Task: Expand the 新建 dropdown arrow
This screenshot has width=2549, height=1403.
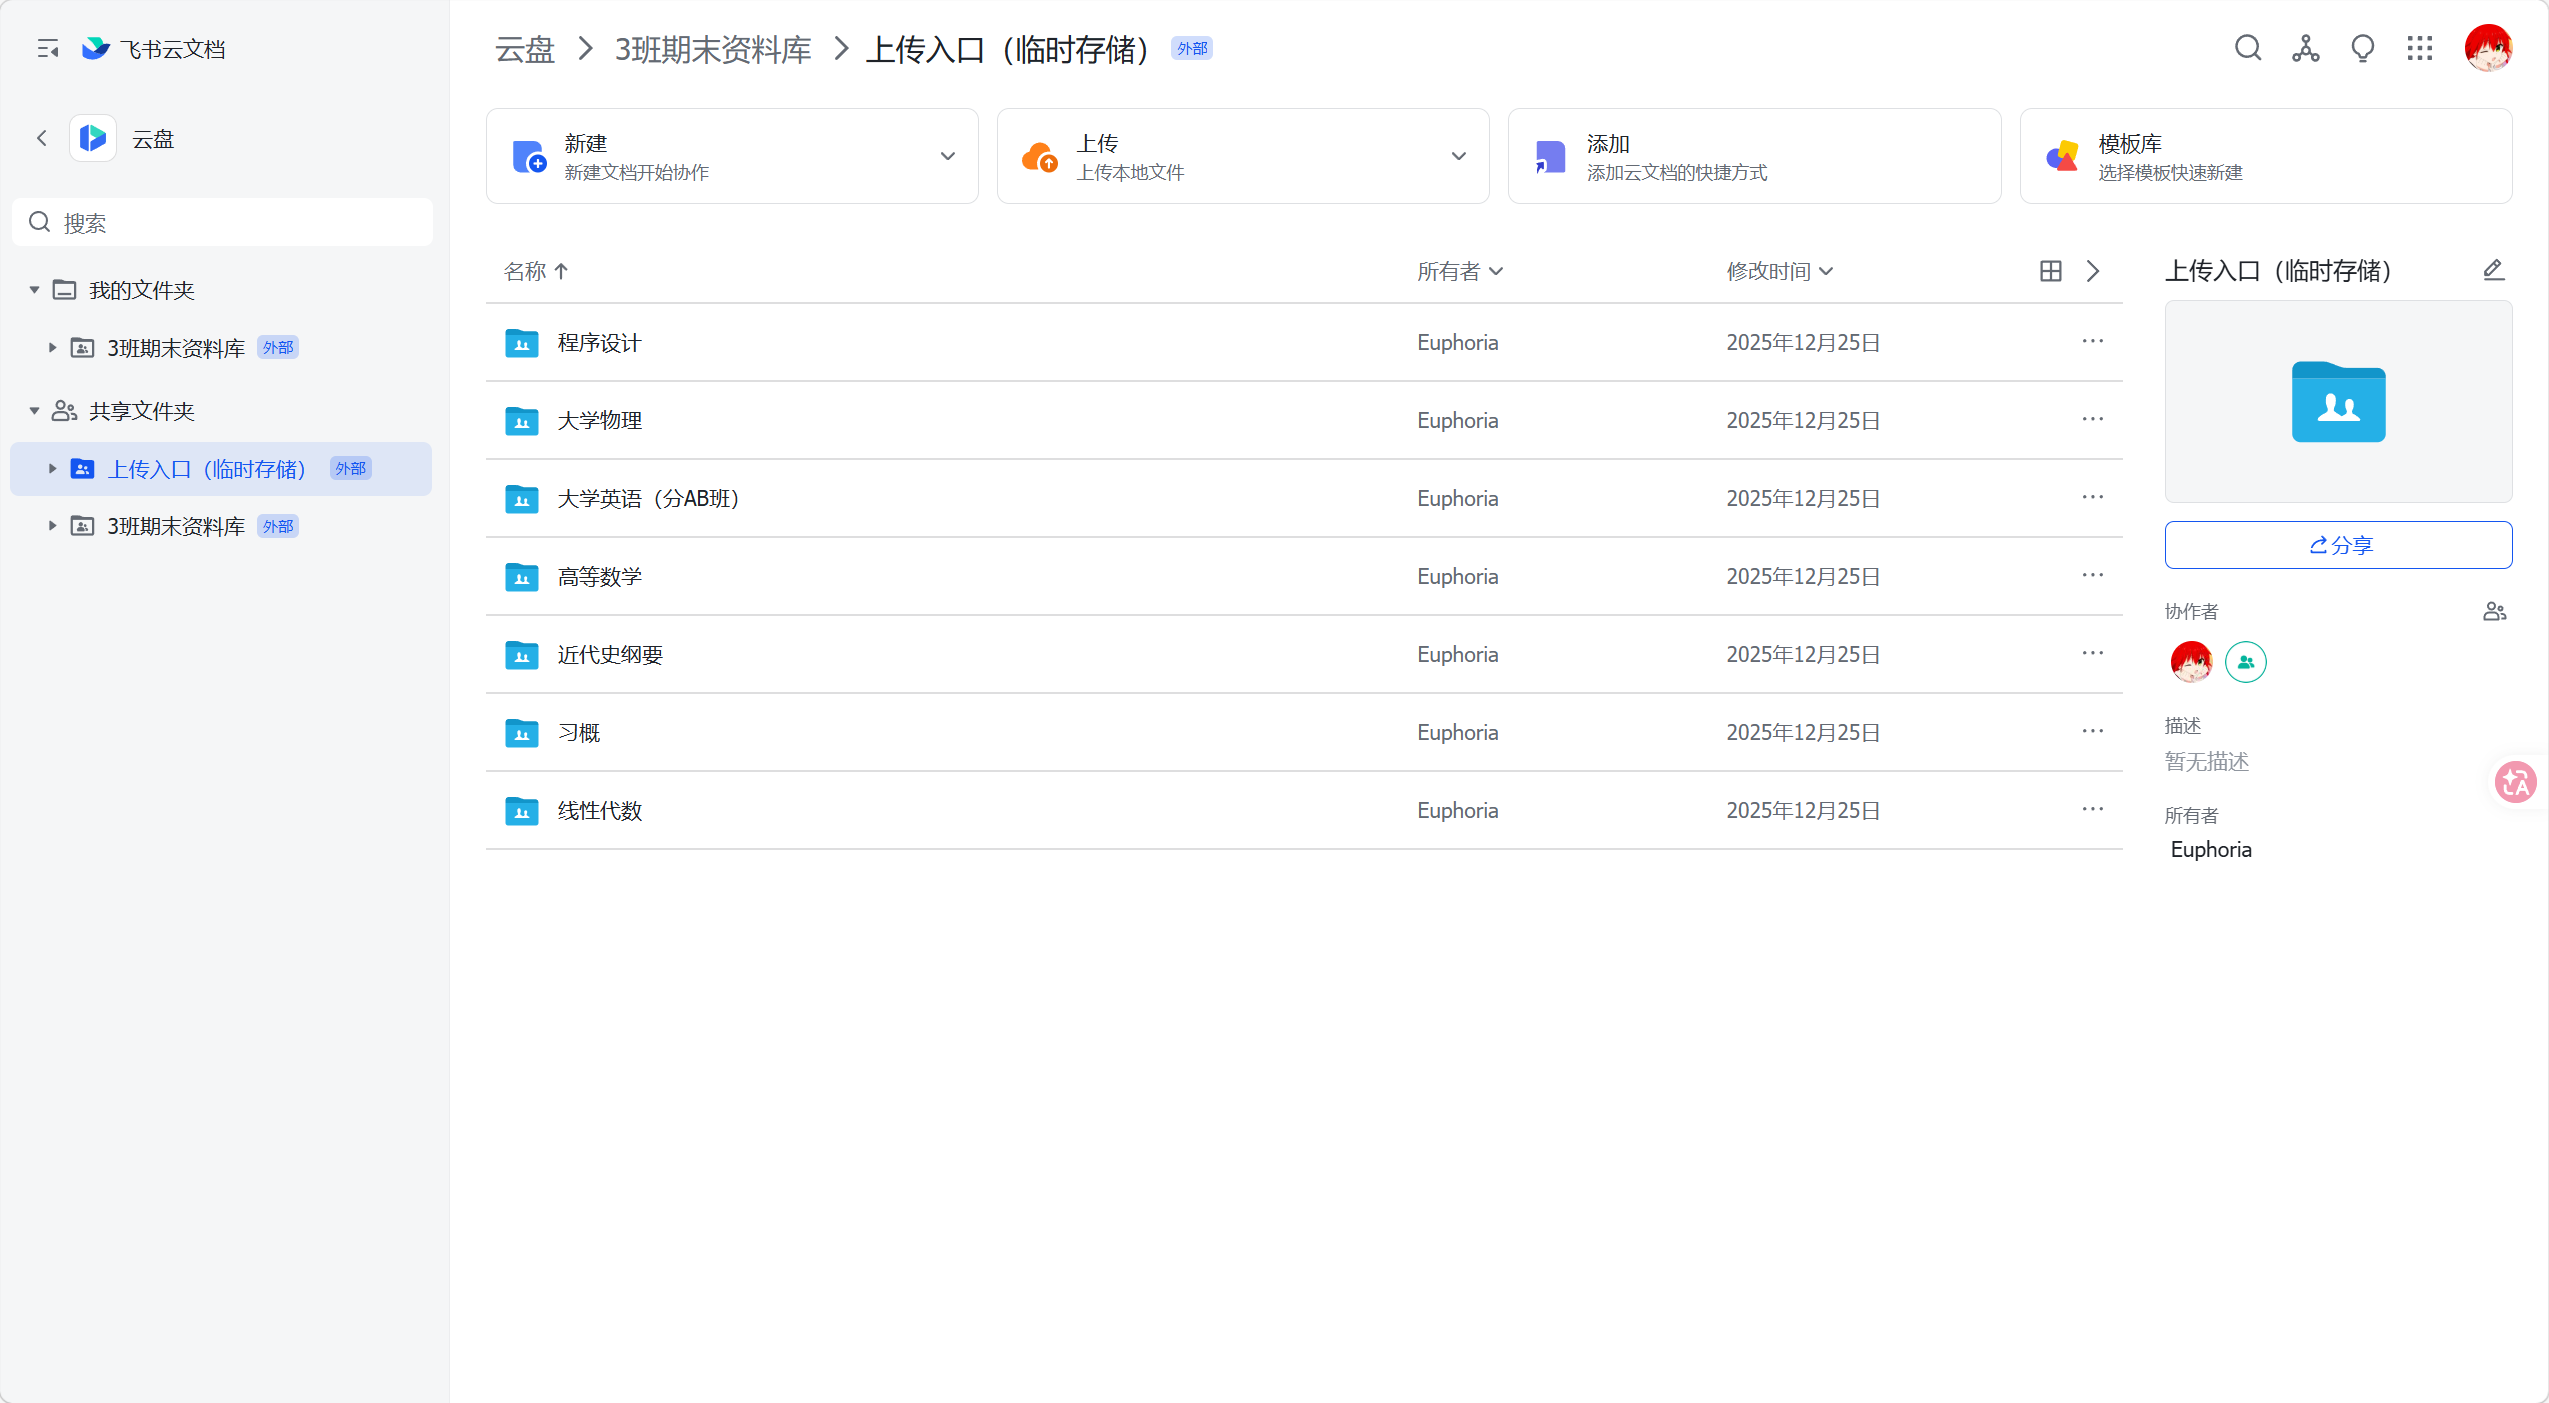Action: click(947, 156)
